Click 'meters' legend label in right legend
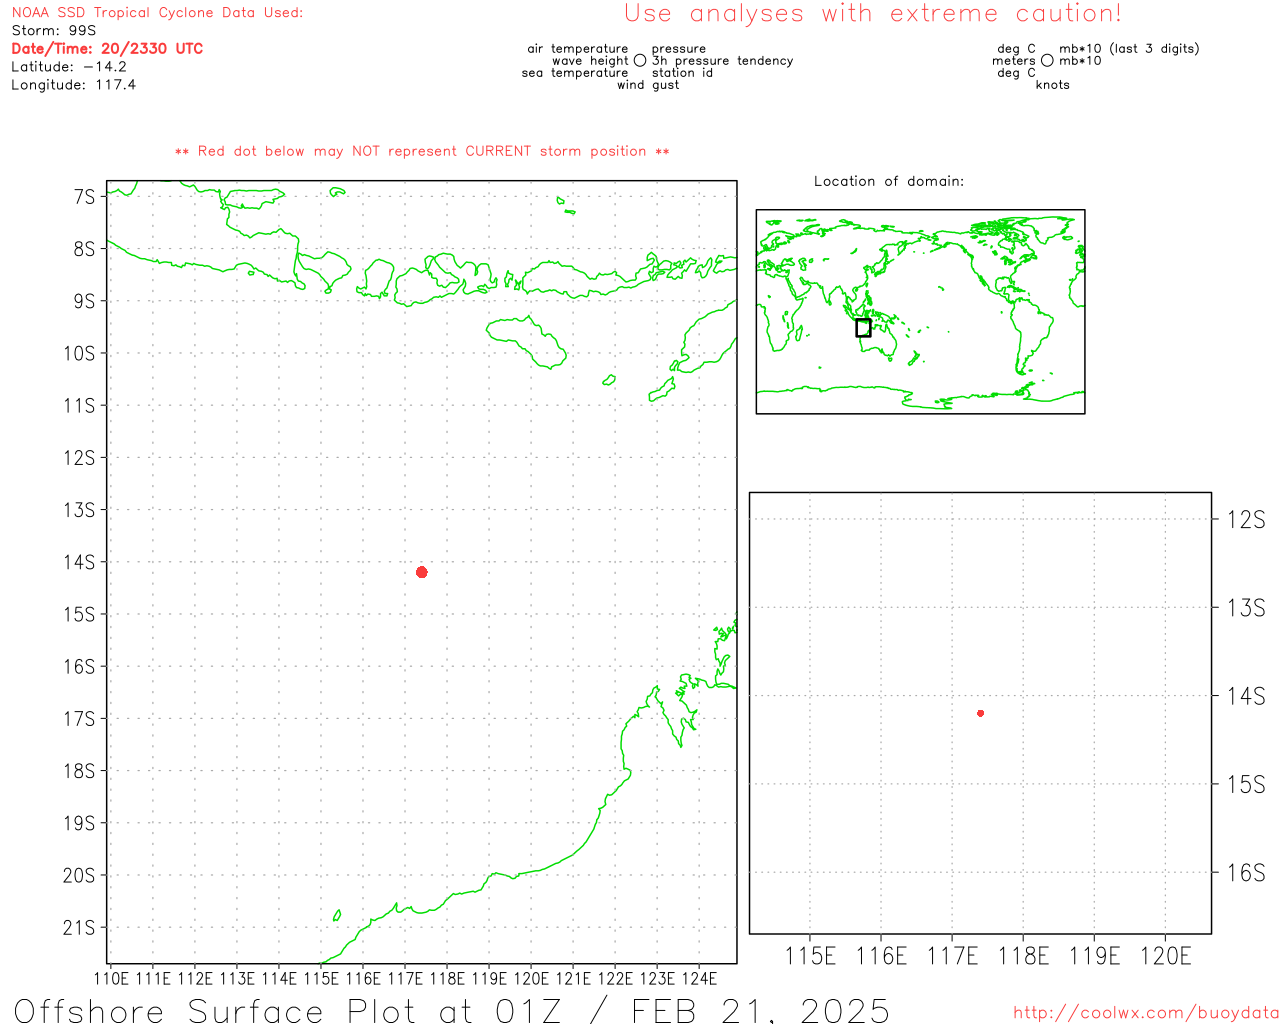This screenshot has width=1280, height=1024. click(x=1014, y=61)
